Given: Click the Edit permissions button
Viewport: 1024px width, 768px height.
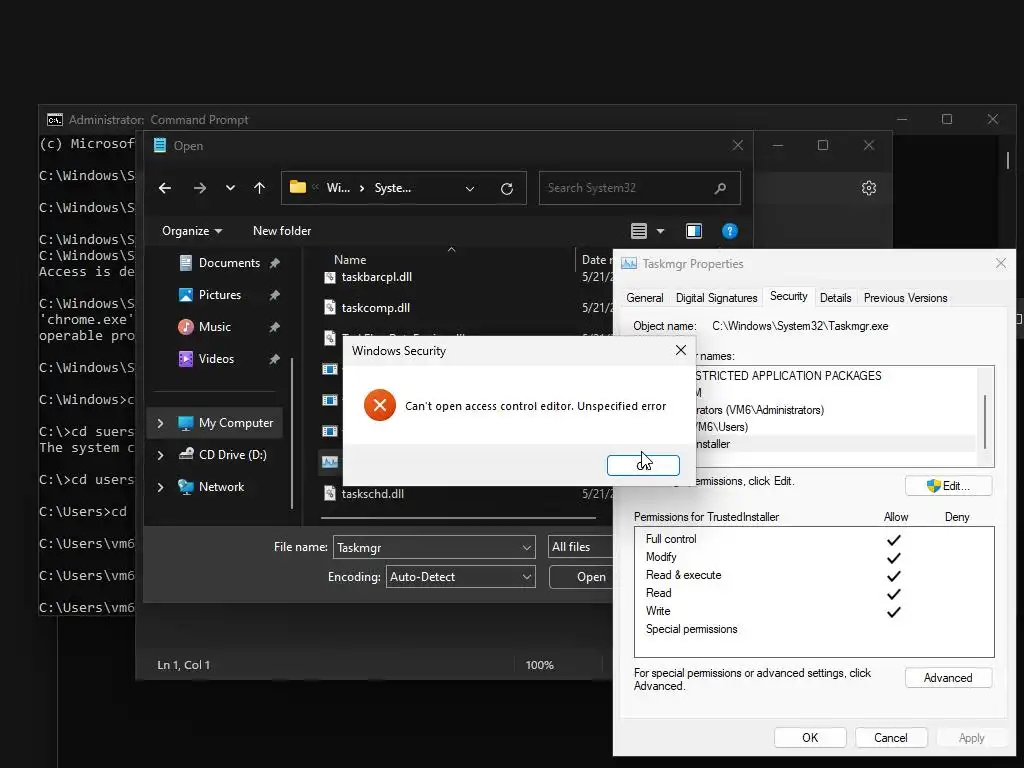Looking at the screenshot, I should pyautogui.click(x=948, y=486).
